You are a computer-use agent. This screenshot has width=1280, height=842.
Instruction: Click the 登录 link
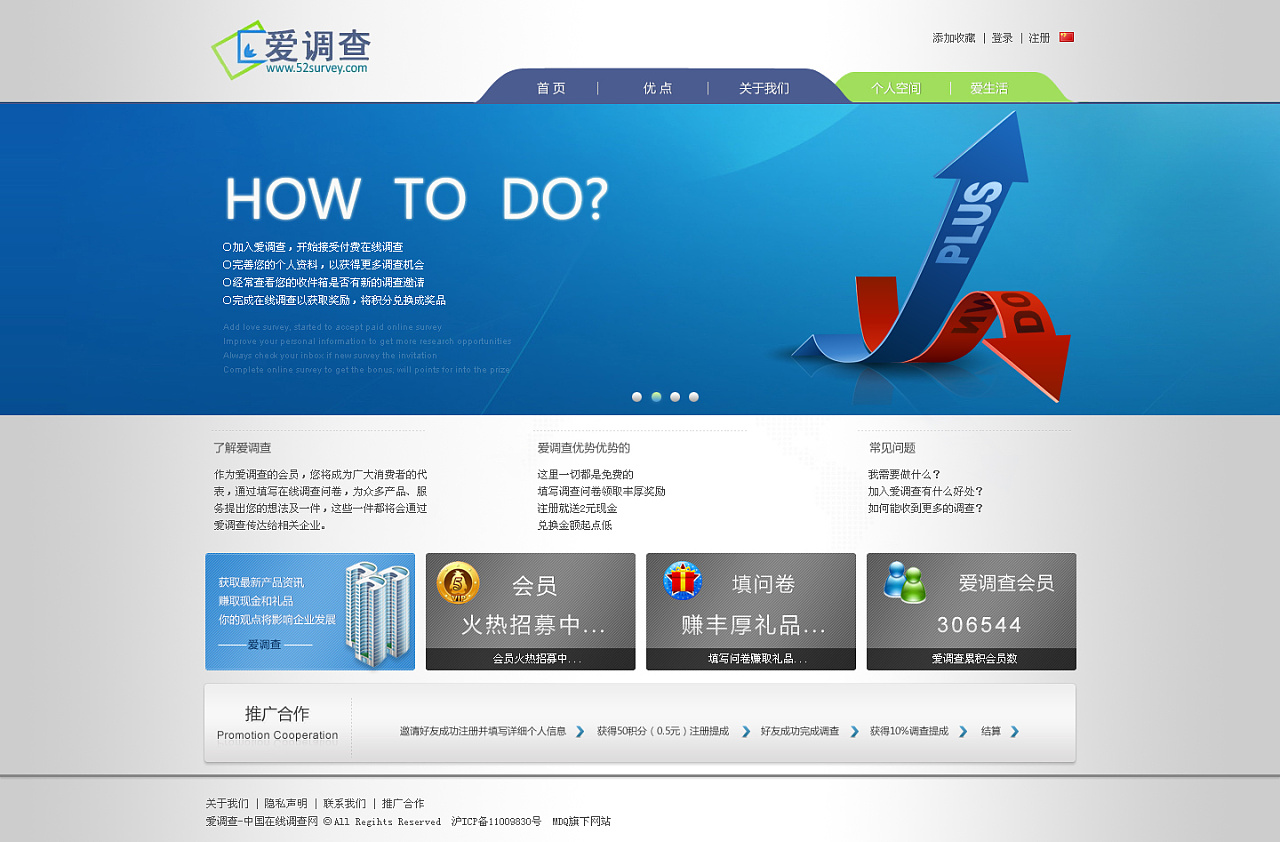(1002, 38)
